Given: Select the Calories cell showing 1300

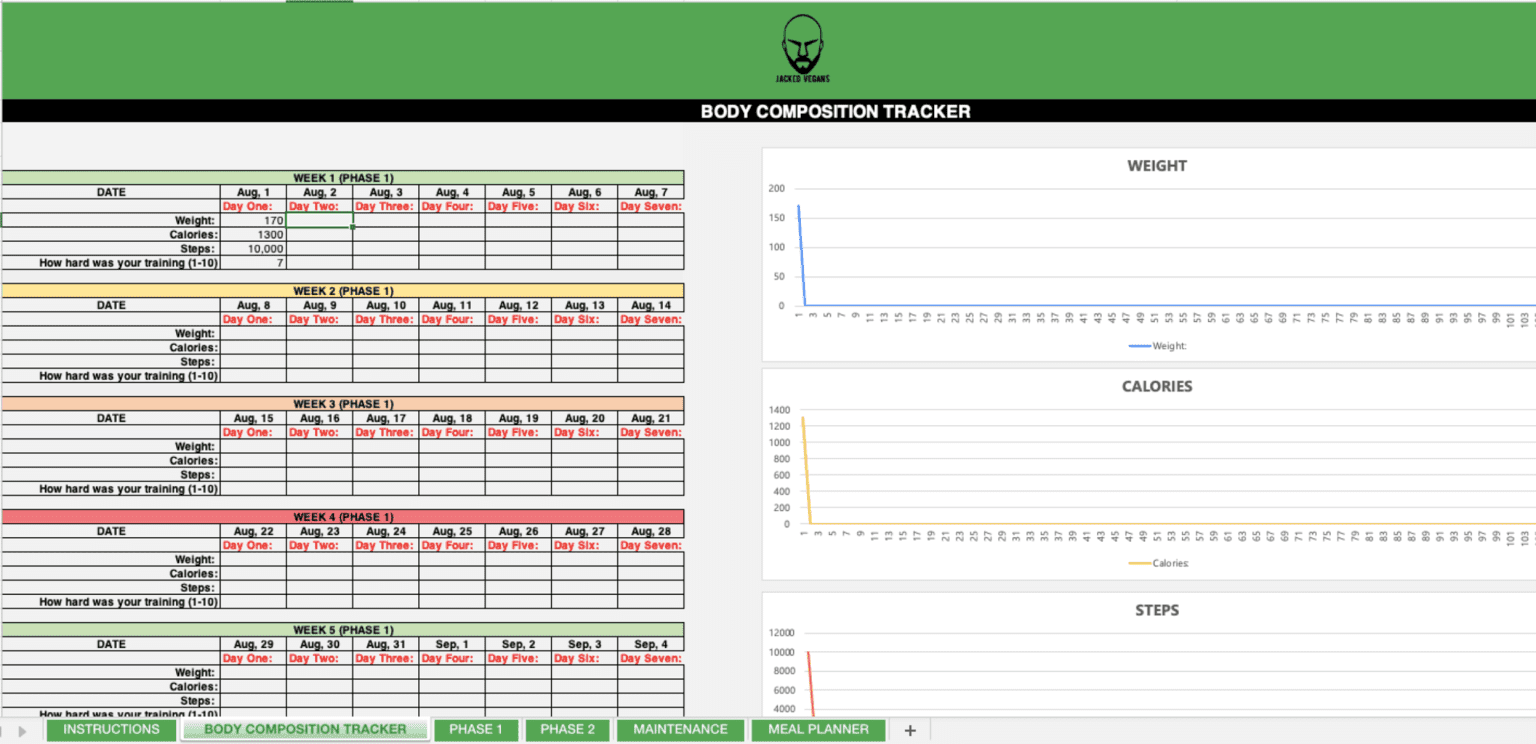Looking at the screenshot, I should pyautogui.click(x=254, y=234).
